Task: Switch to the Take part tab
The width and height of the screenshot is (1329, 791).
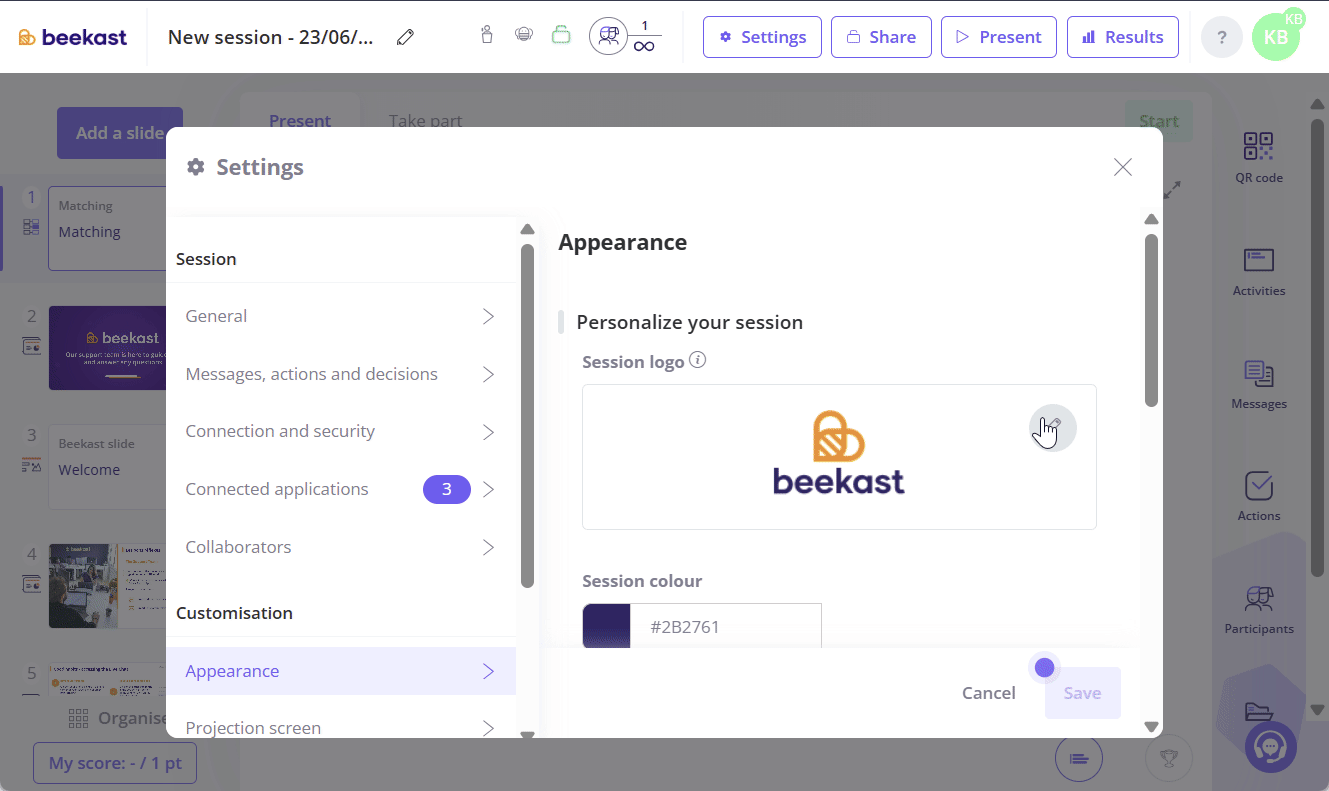Action: pos(426,121)
